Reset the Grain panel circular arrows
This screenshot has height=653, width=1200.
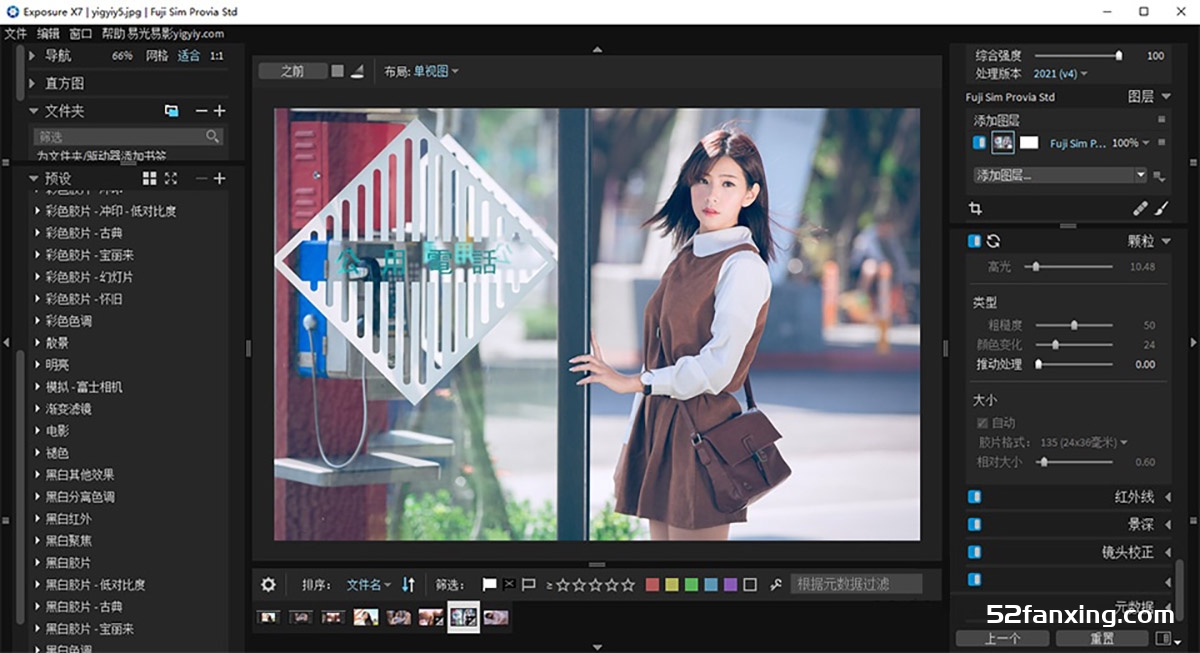pyautogui.click(x=993, y=241)
